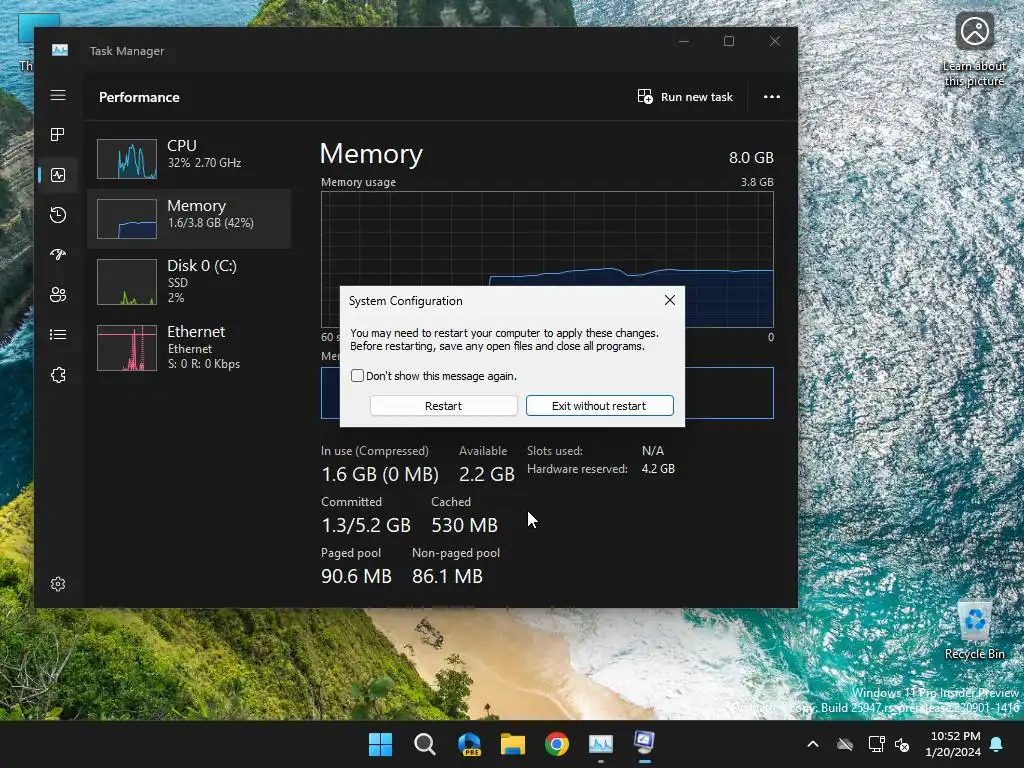The height and width of the screenshot is (768, 1024).
Task: Click the Ethernet throughput graph thumbnail
Action: pyautogui.click(x=127, y=348)
